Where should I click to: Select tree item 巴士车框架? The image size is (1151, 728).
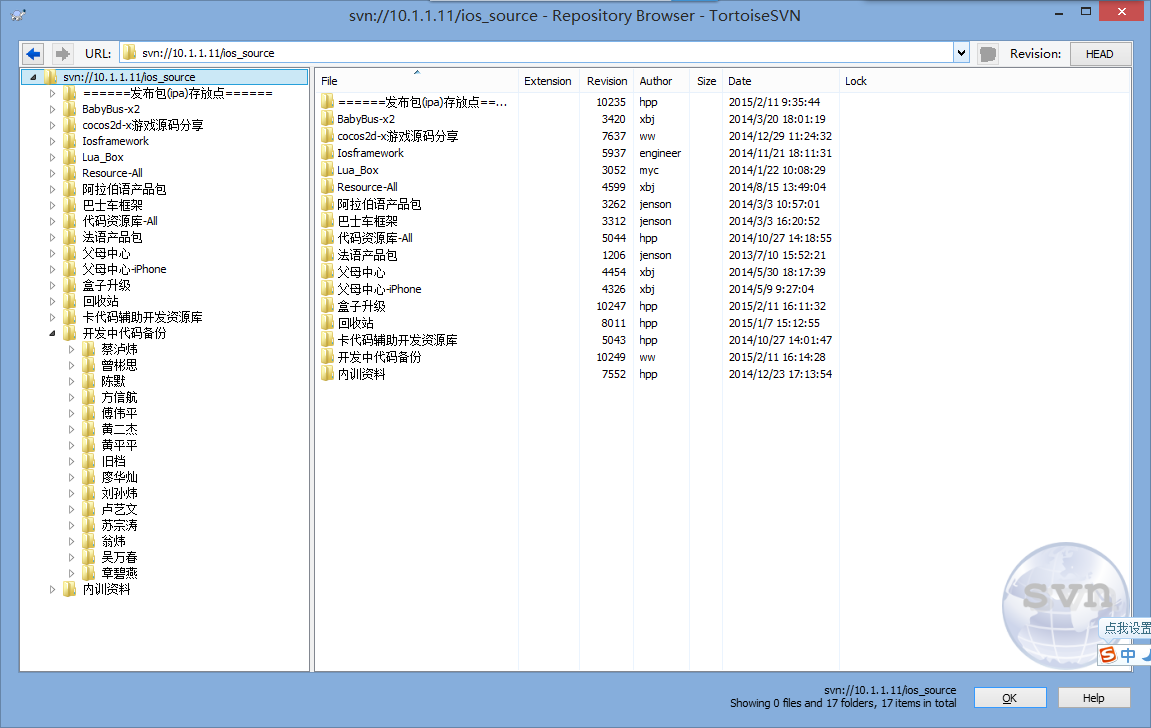pos(112,205)
